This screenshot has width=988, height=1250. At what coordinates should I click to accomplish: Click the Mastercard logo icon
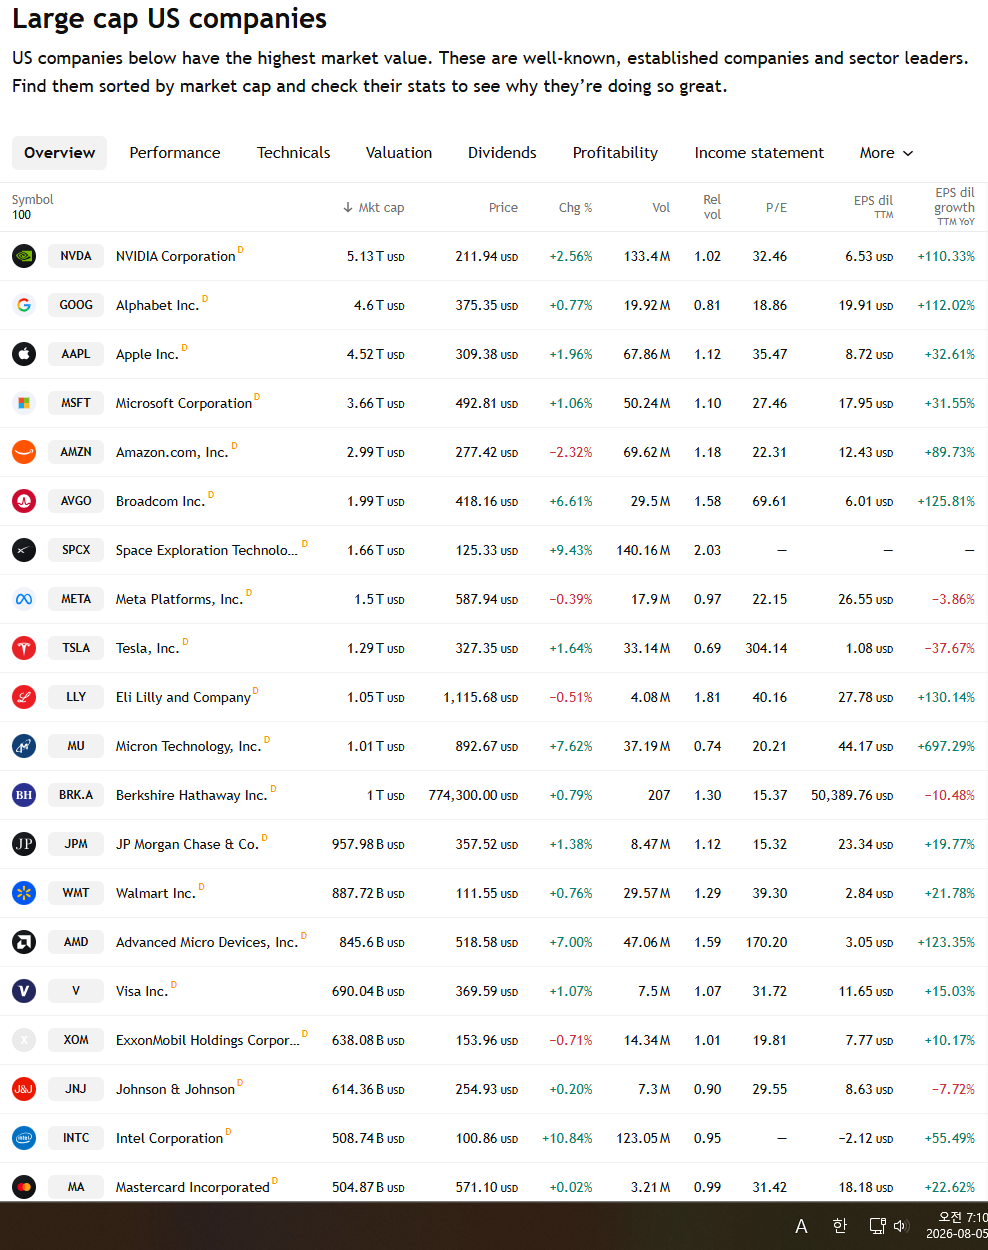tap(24, 1187)
